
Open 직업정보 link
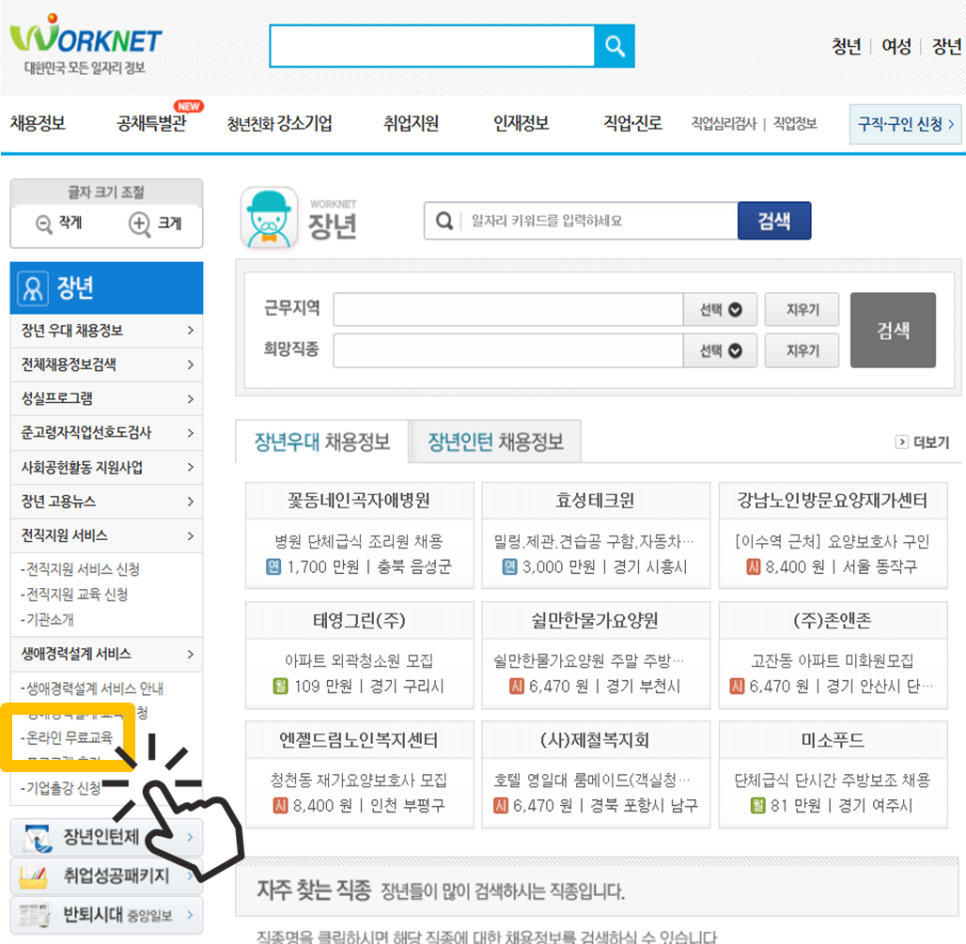click(x=795, y=124)
